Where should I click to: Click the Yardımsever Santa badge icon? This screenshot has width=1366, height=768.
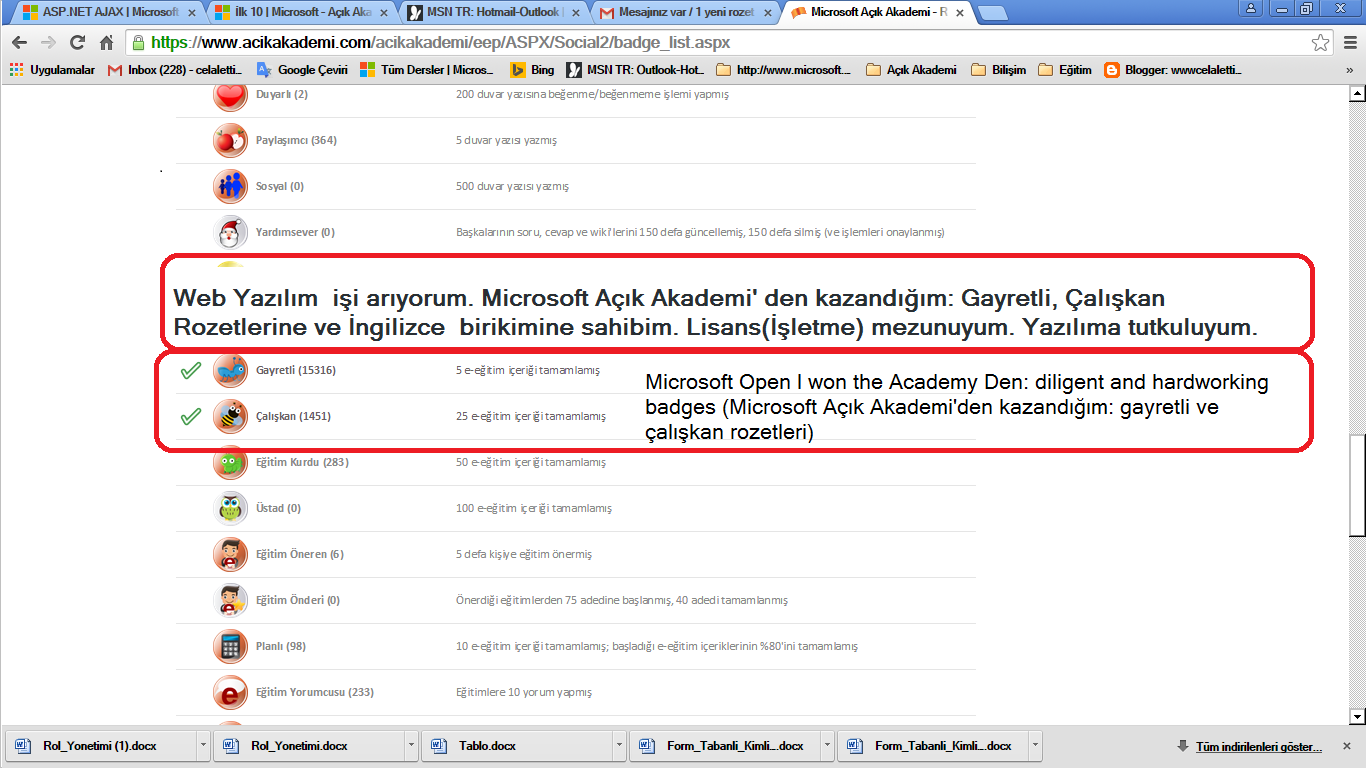230,233
